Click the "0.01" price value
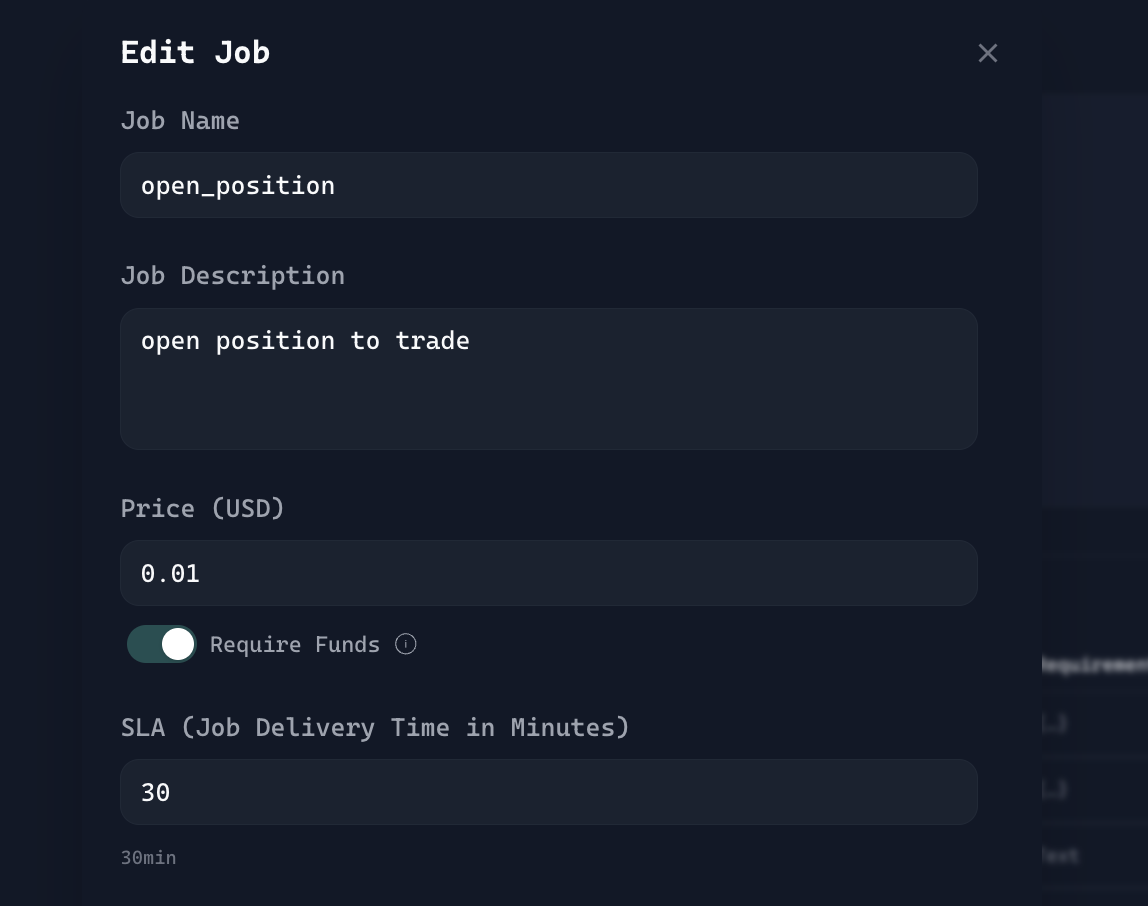This screenshot has height=906, width=1148. pos(170,574)
